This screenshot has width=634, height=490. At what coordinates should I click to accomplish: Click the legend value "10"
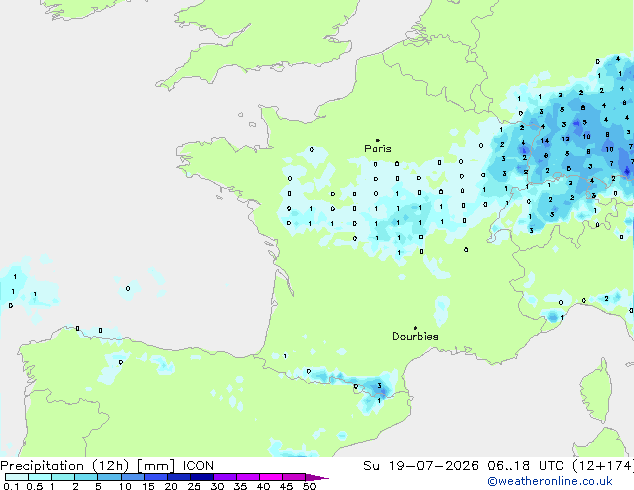pos(125,486)
